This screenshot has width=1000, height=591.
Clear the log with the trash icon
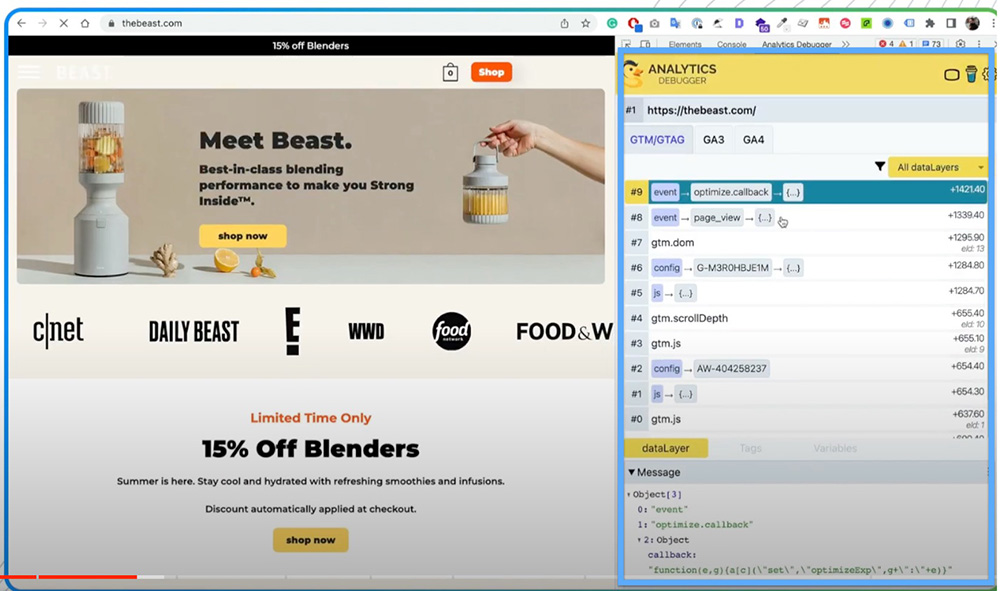tap(971, 74)
